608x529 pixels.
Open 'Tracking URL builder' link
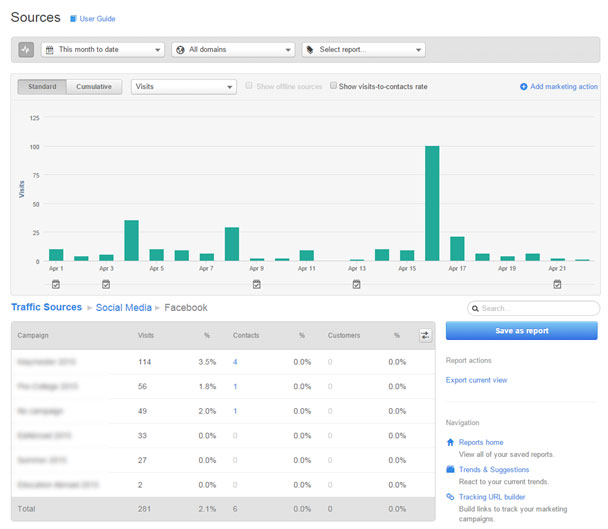click(492, 497)
